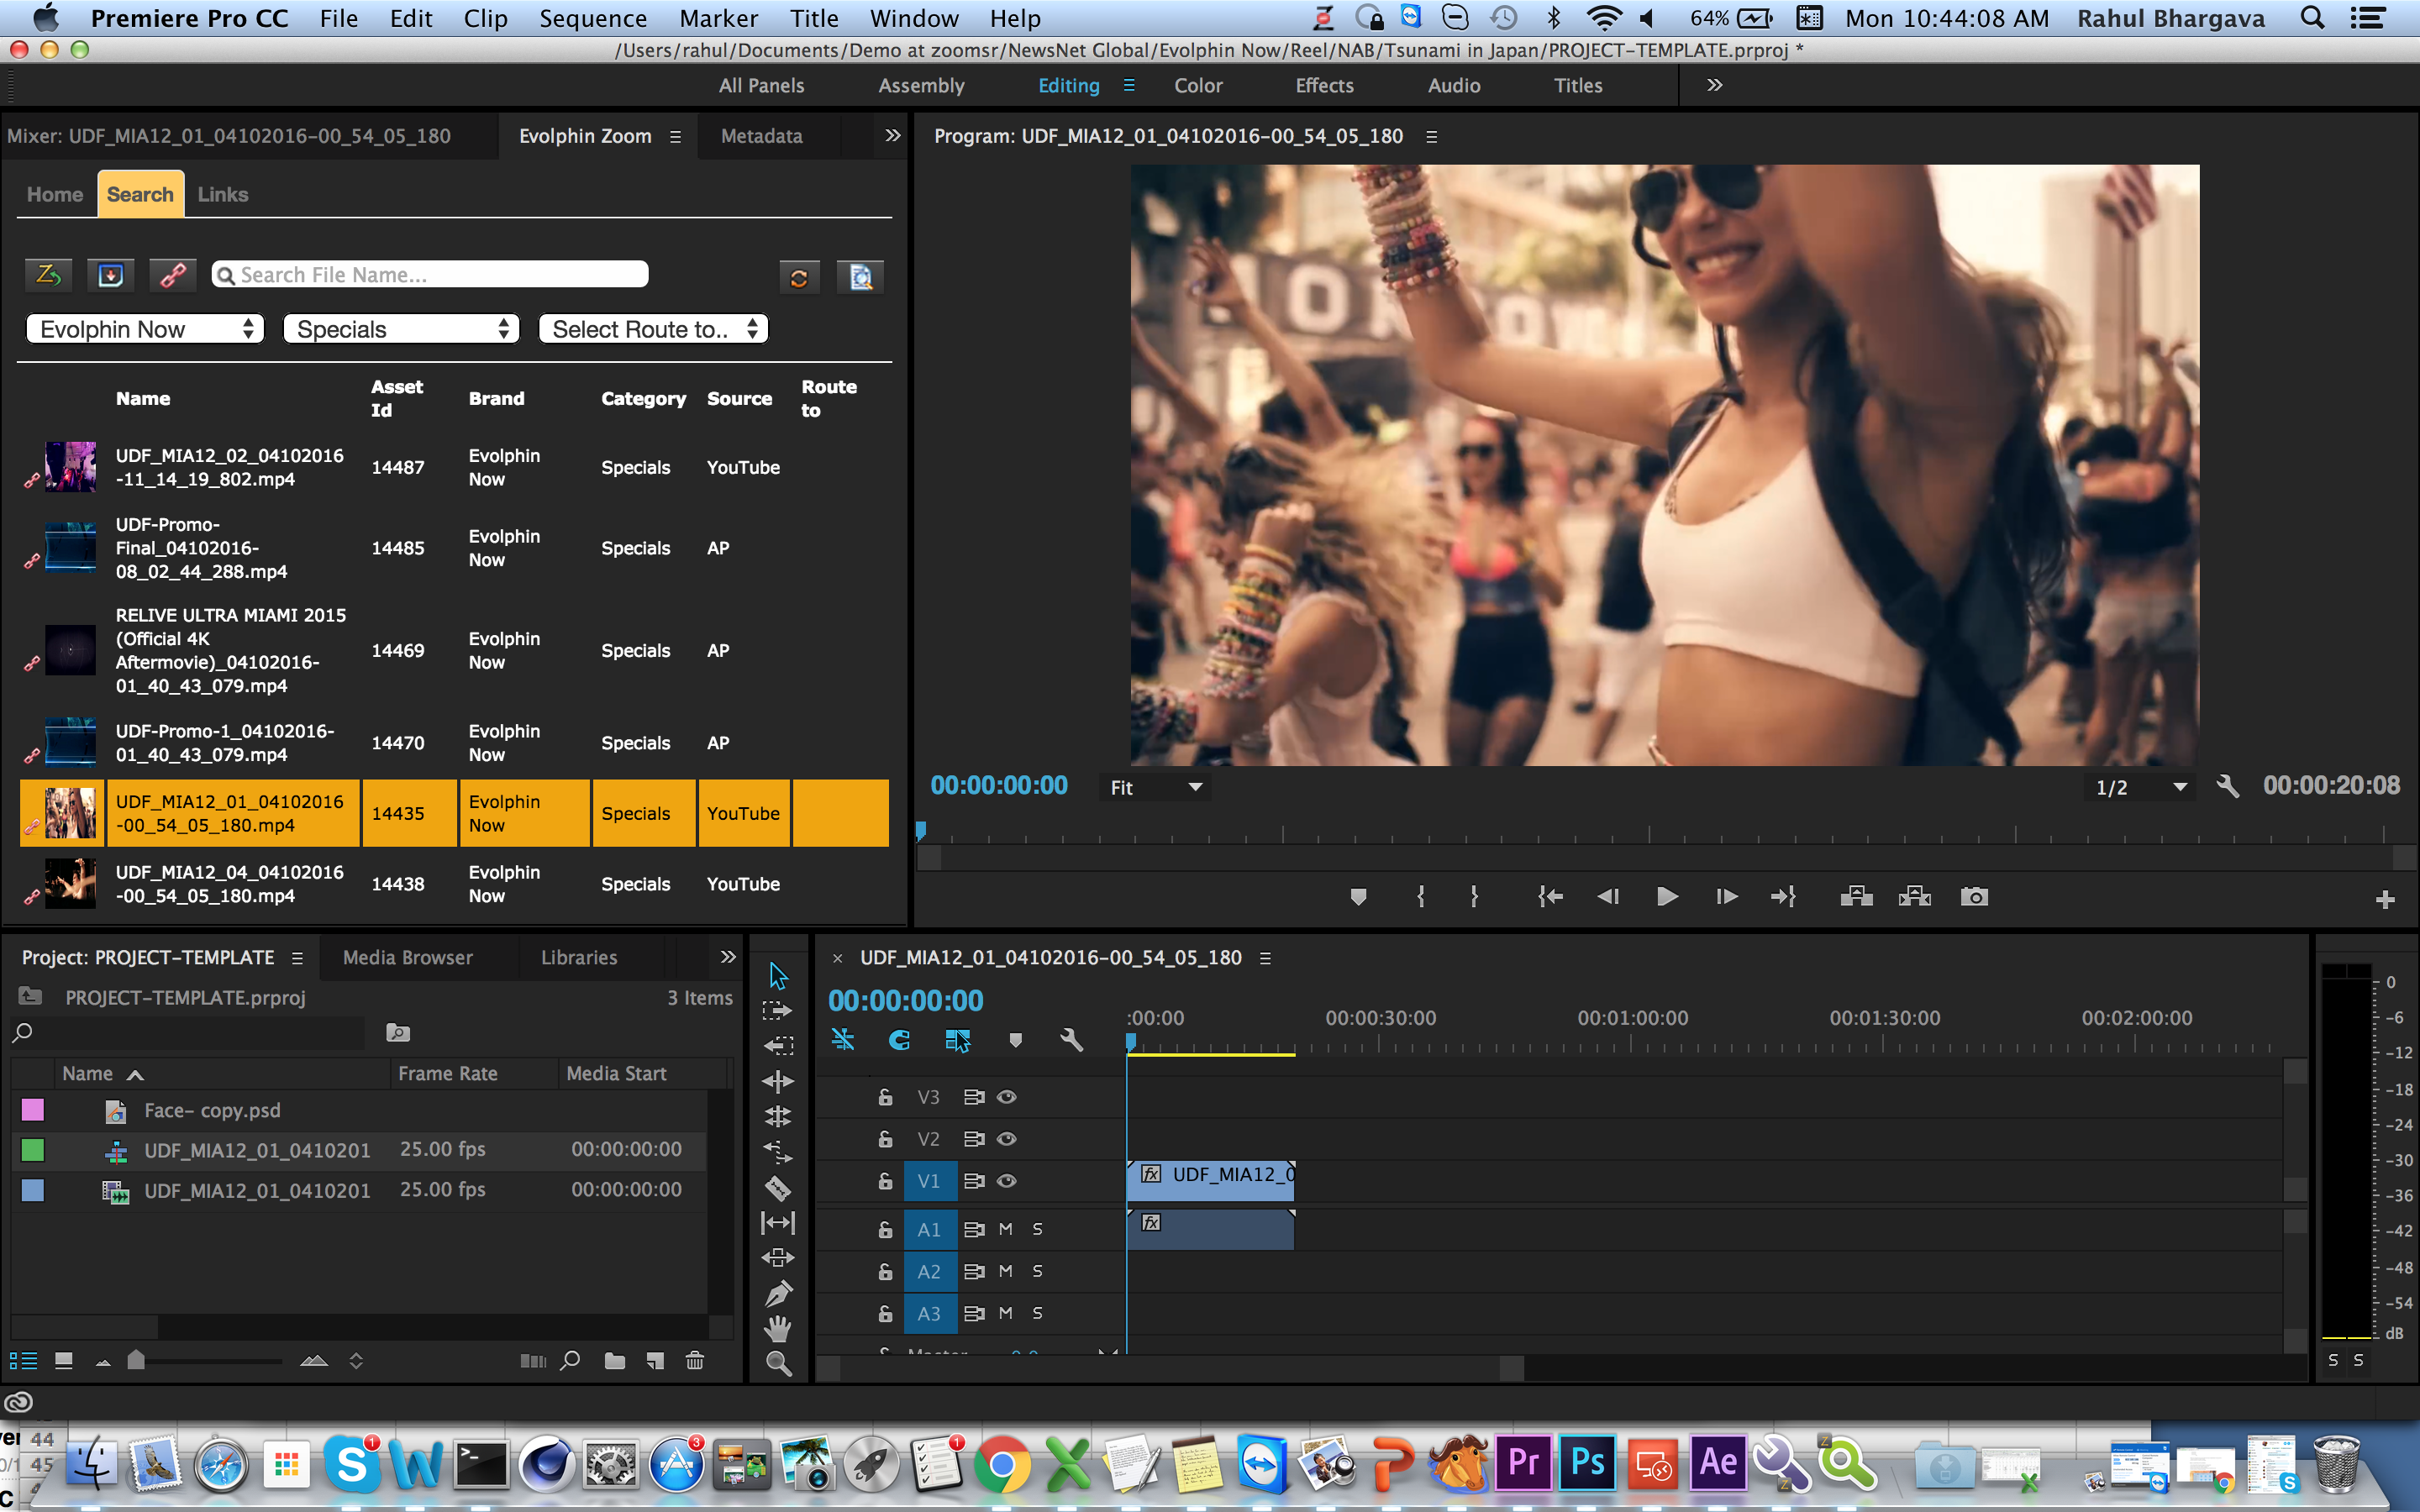Open timeline display settings wrench
The width and height of the screenshot is (2420, 1512).
click(x=1071, y=1040)
